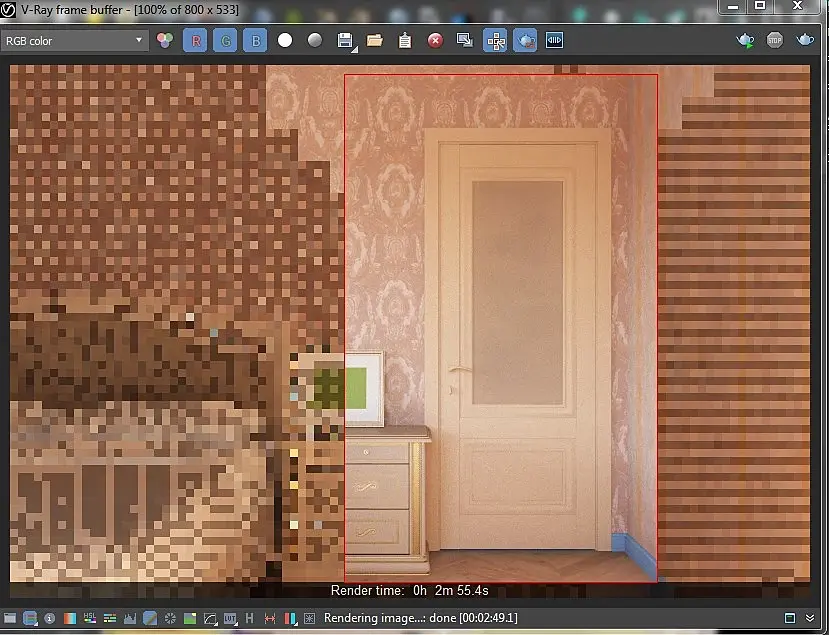
Task: Open the RGB color channel dropdown
Action: pos(75,41)
